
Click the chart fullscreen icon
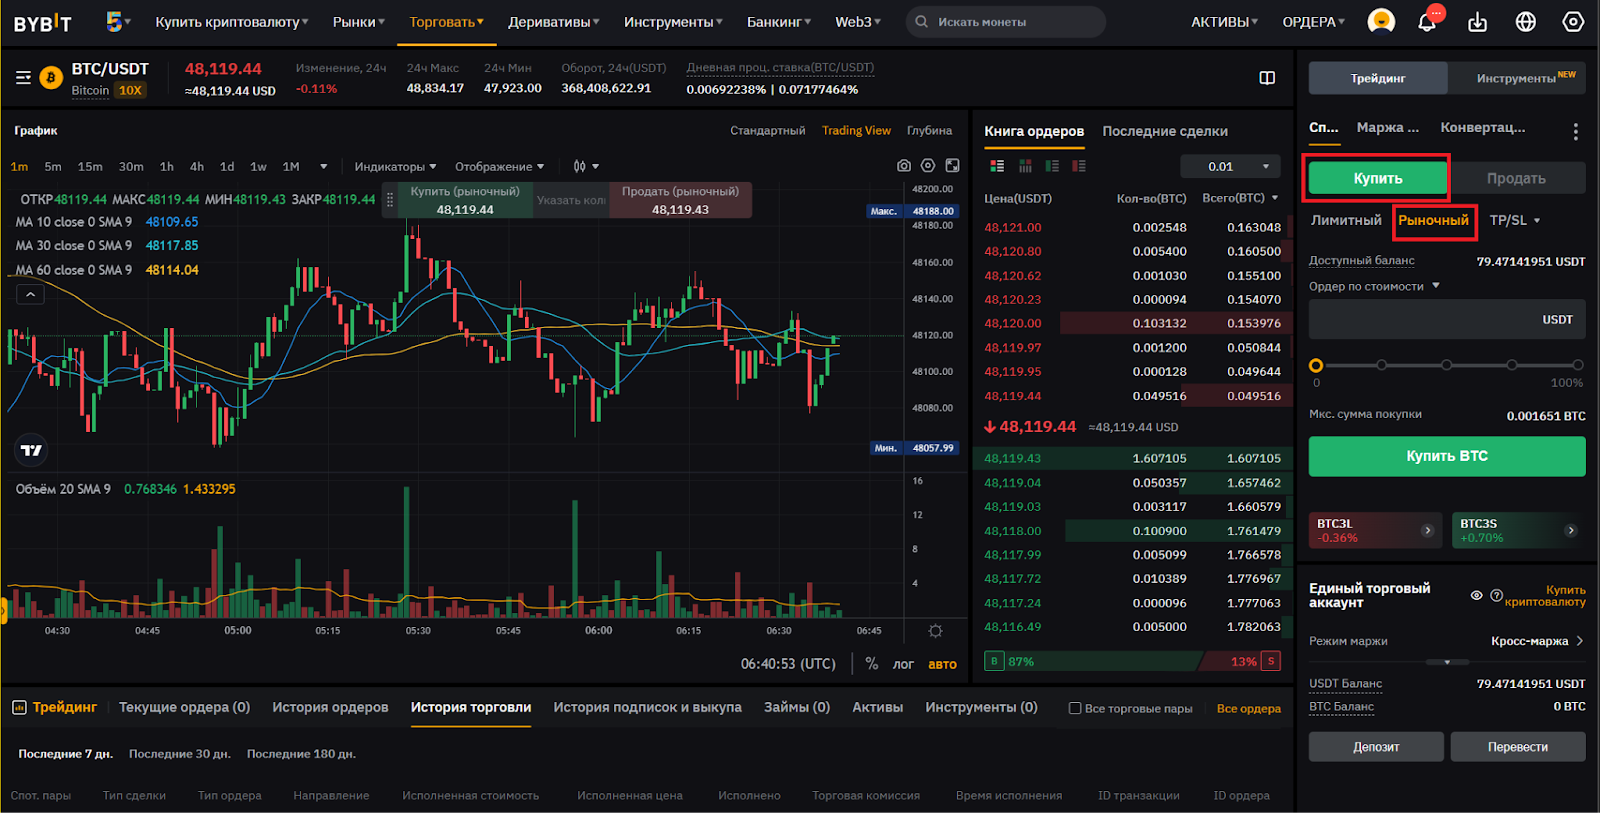pyautogui.click(x=953, y=166)
